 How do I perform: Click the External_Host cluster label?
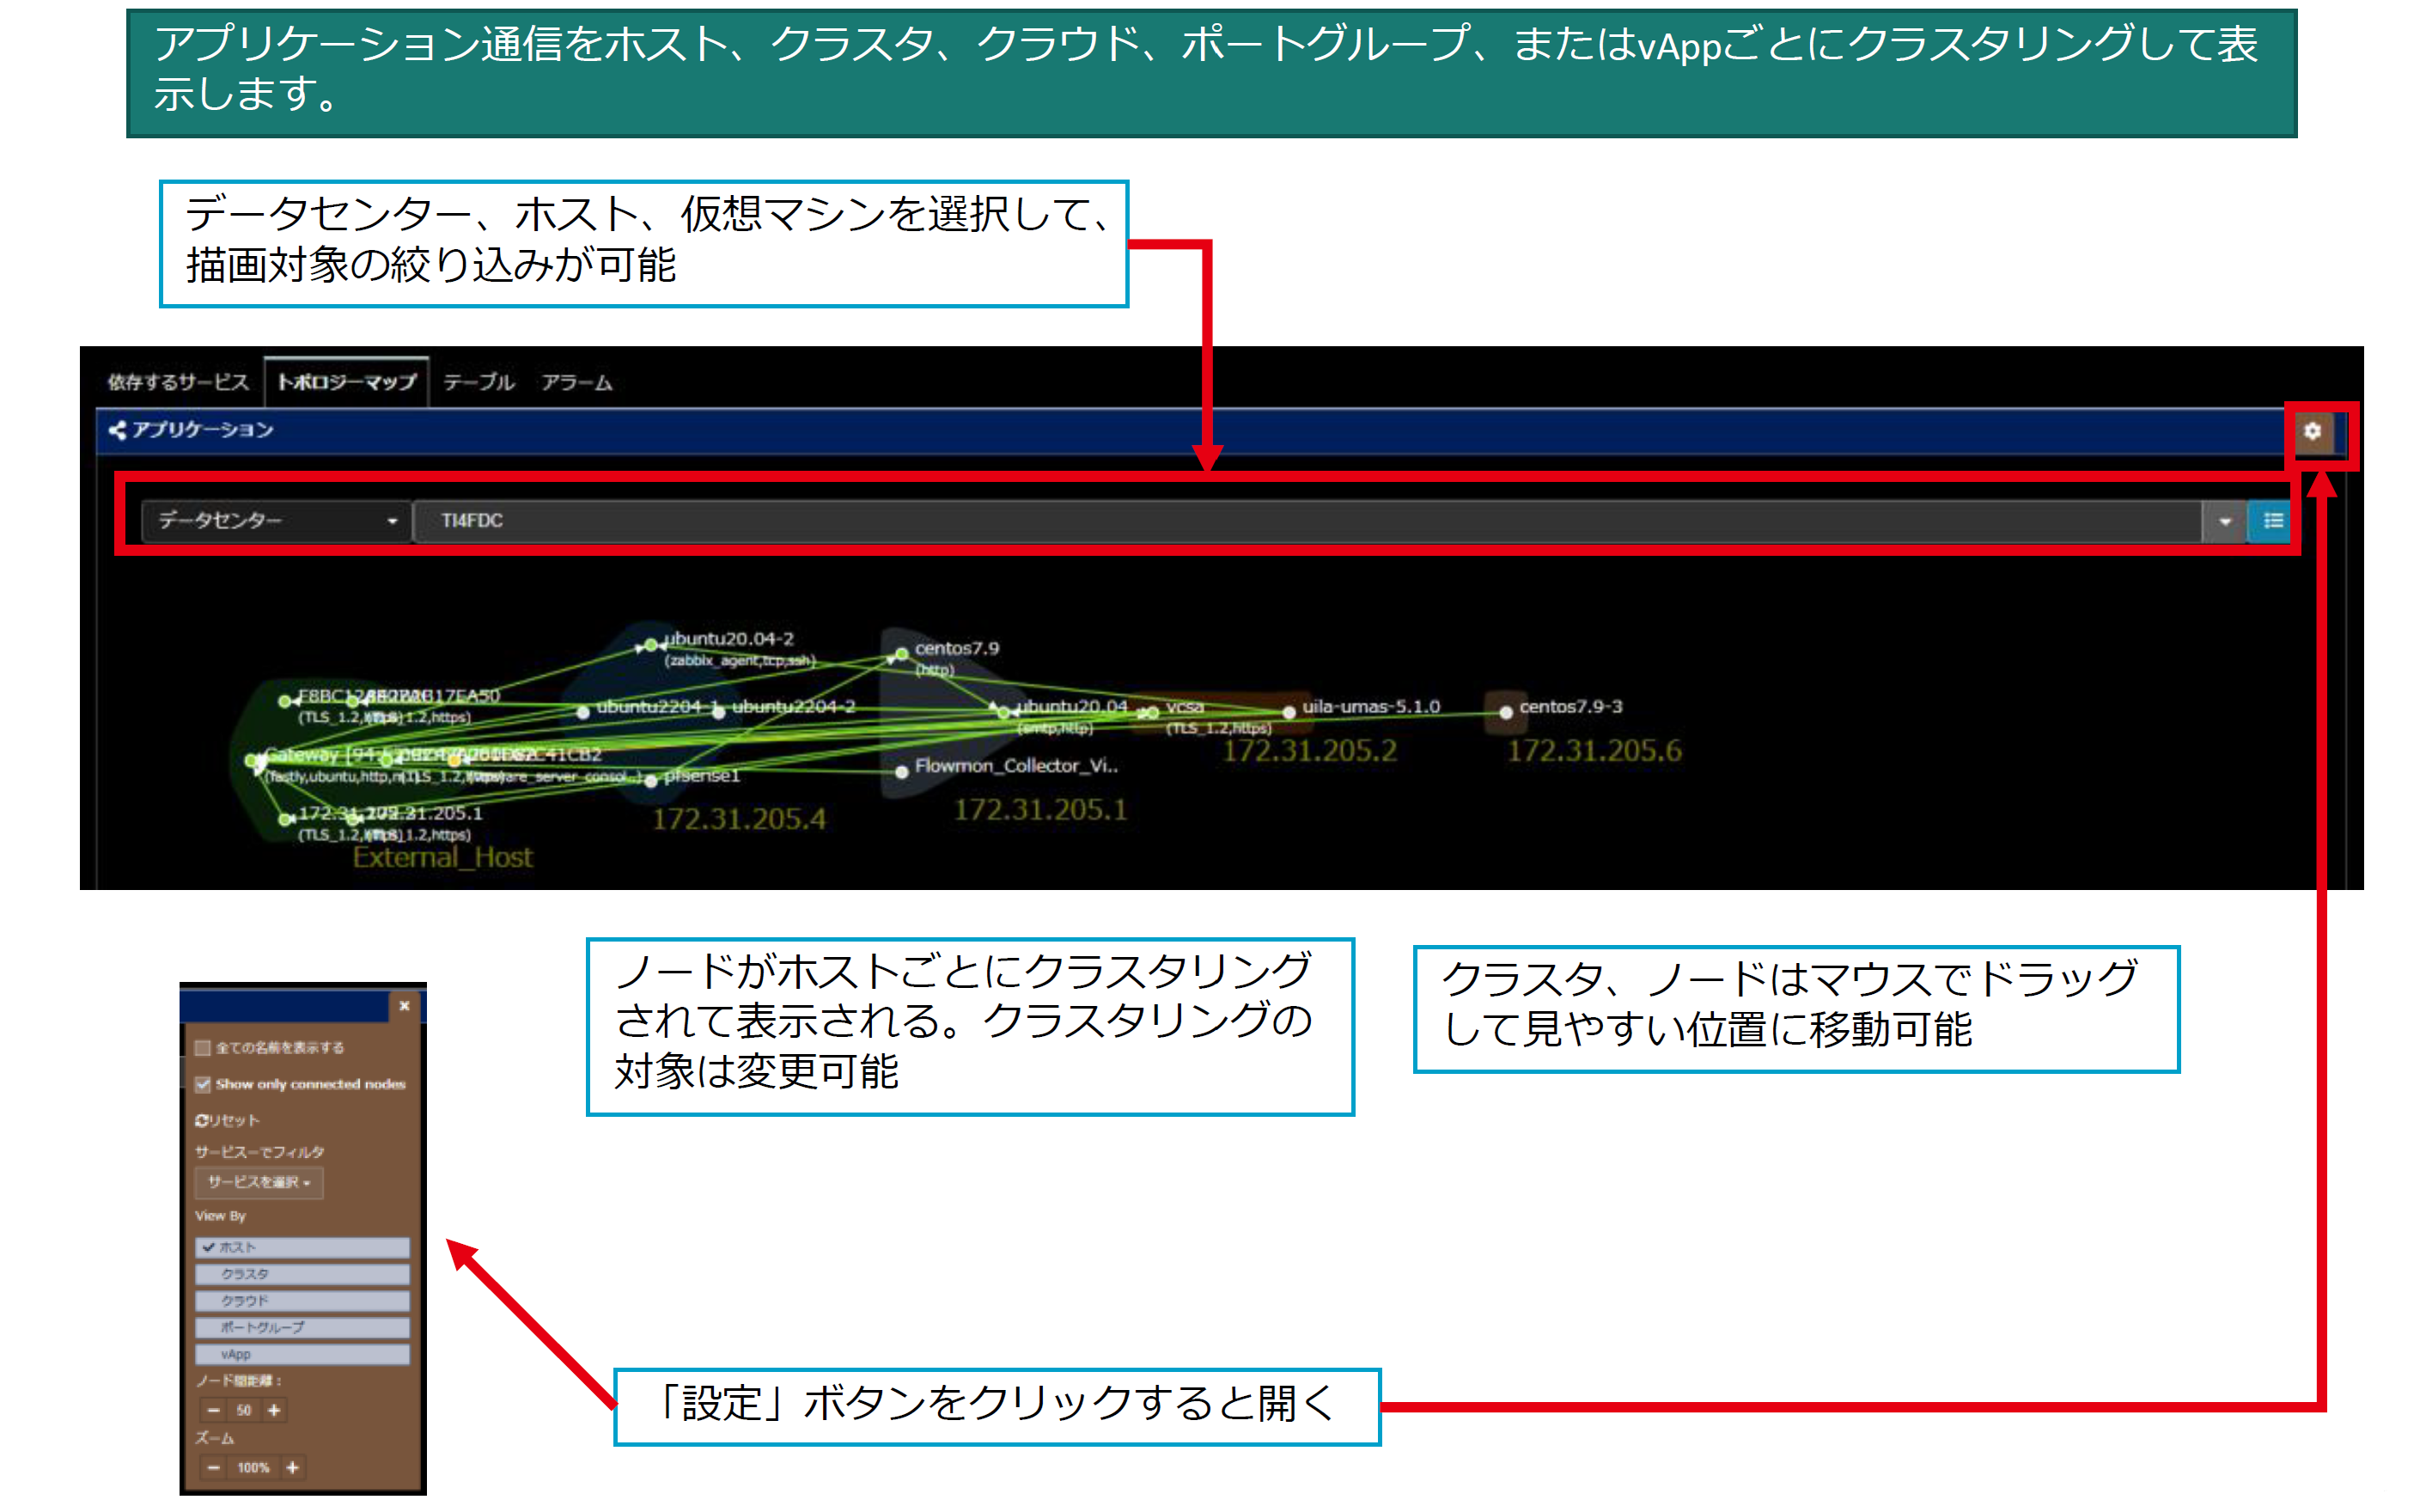point(442,857)
